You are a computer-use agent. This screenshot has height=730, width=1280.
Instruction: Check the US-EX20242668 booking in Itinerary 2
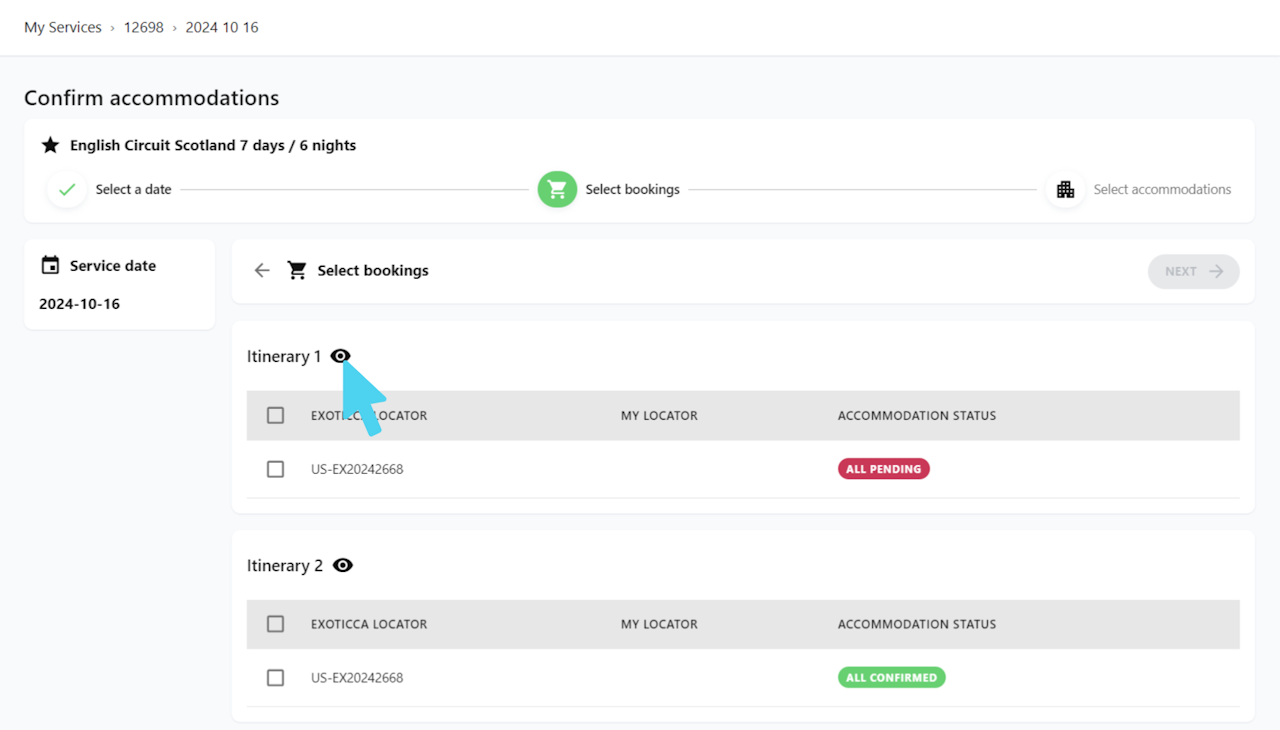(276, 678)
